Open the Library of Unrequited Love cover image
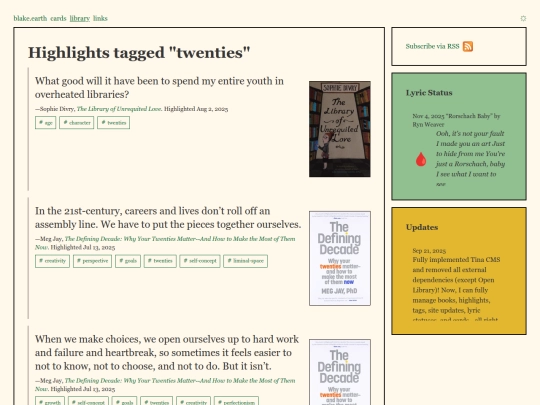 click(x=340, y=129)
